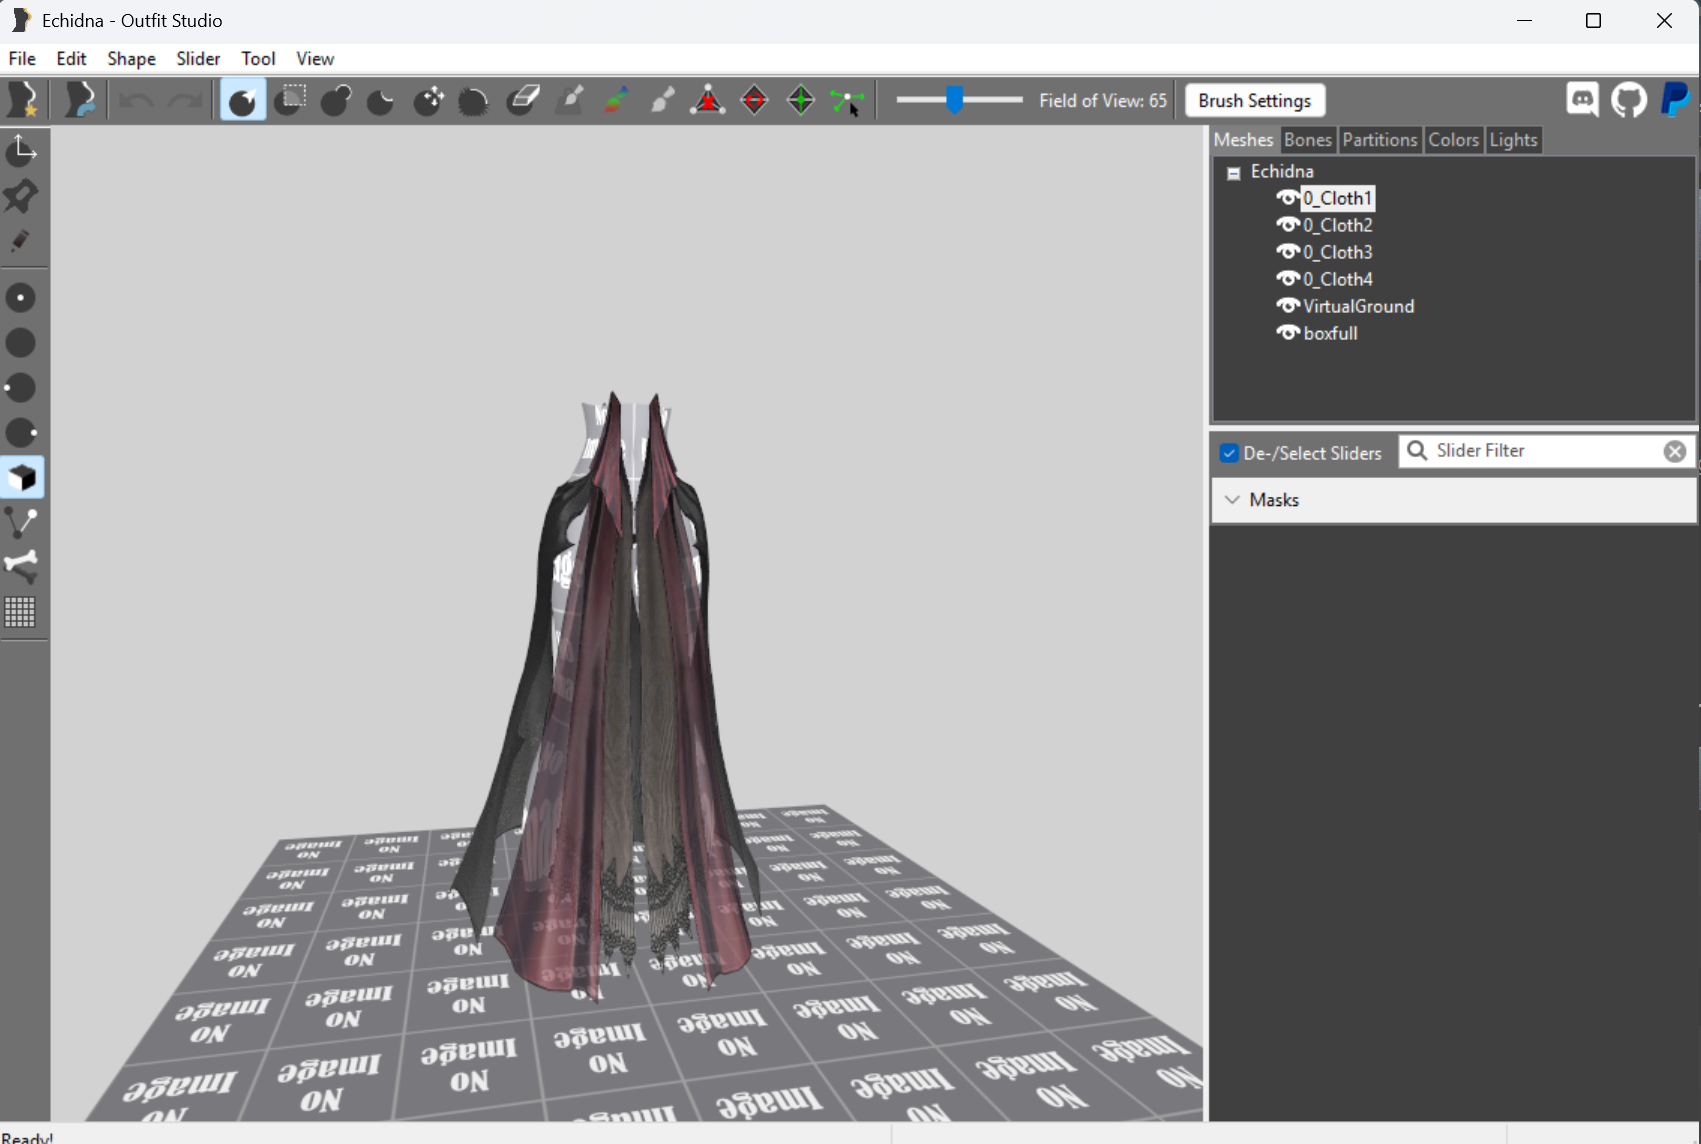Choose the eraser-shaped Undiff brush
The image size is (1701, 1144).
pos(522,100)
